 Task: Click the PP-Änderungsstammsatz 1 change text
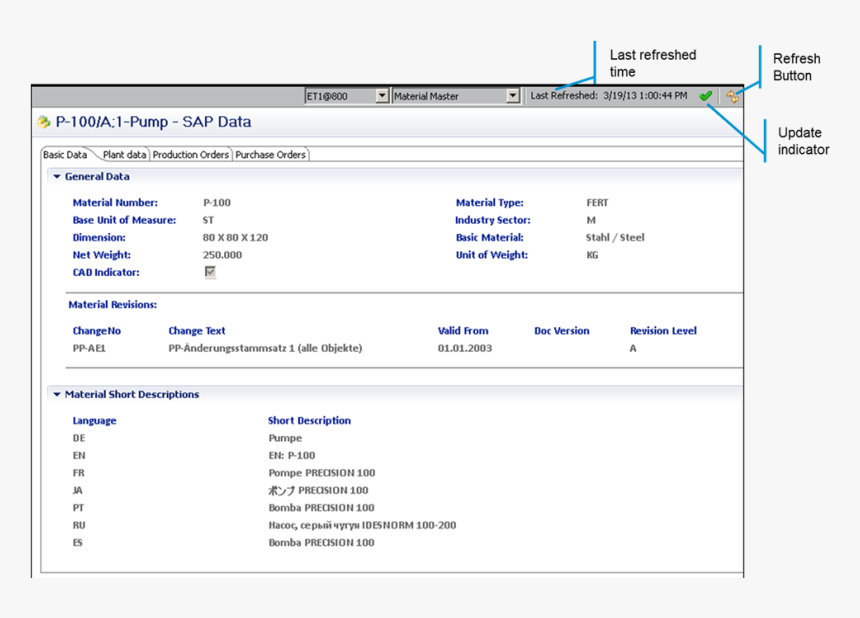(265, 348)
